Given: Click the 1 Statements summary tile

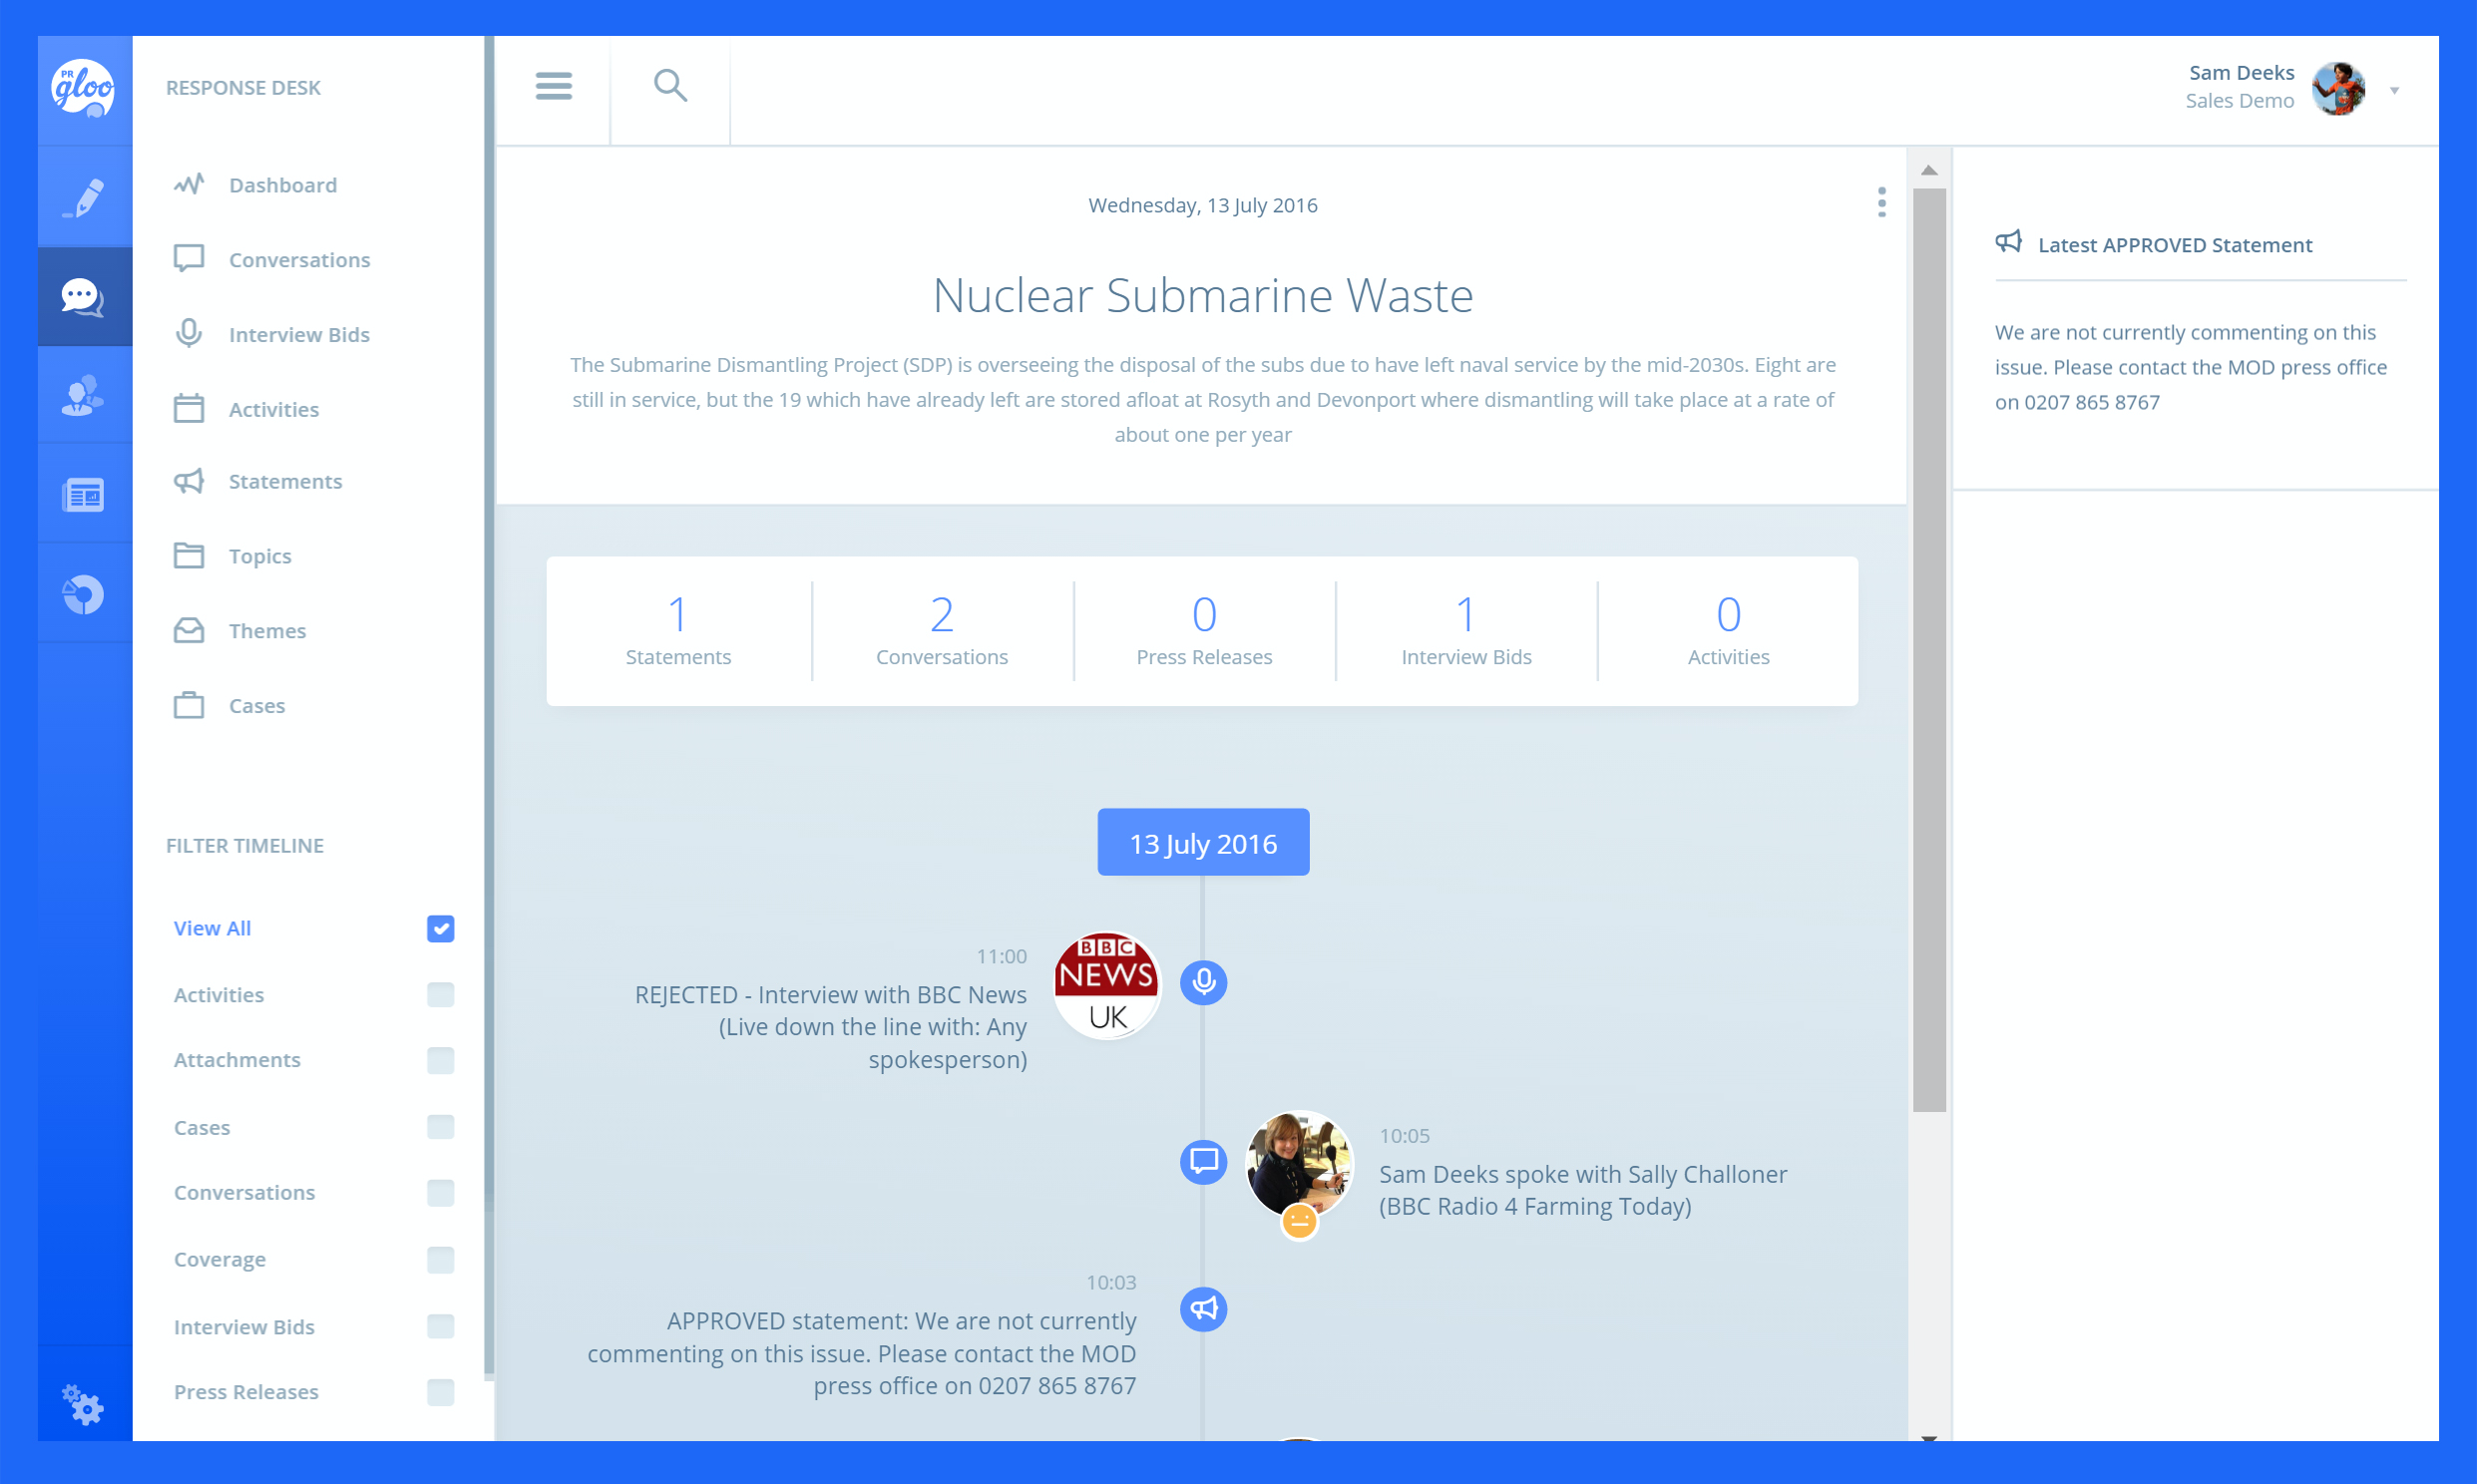Looking at the screenshot, I should click(678, 631).
